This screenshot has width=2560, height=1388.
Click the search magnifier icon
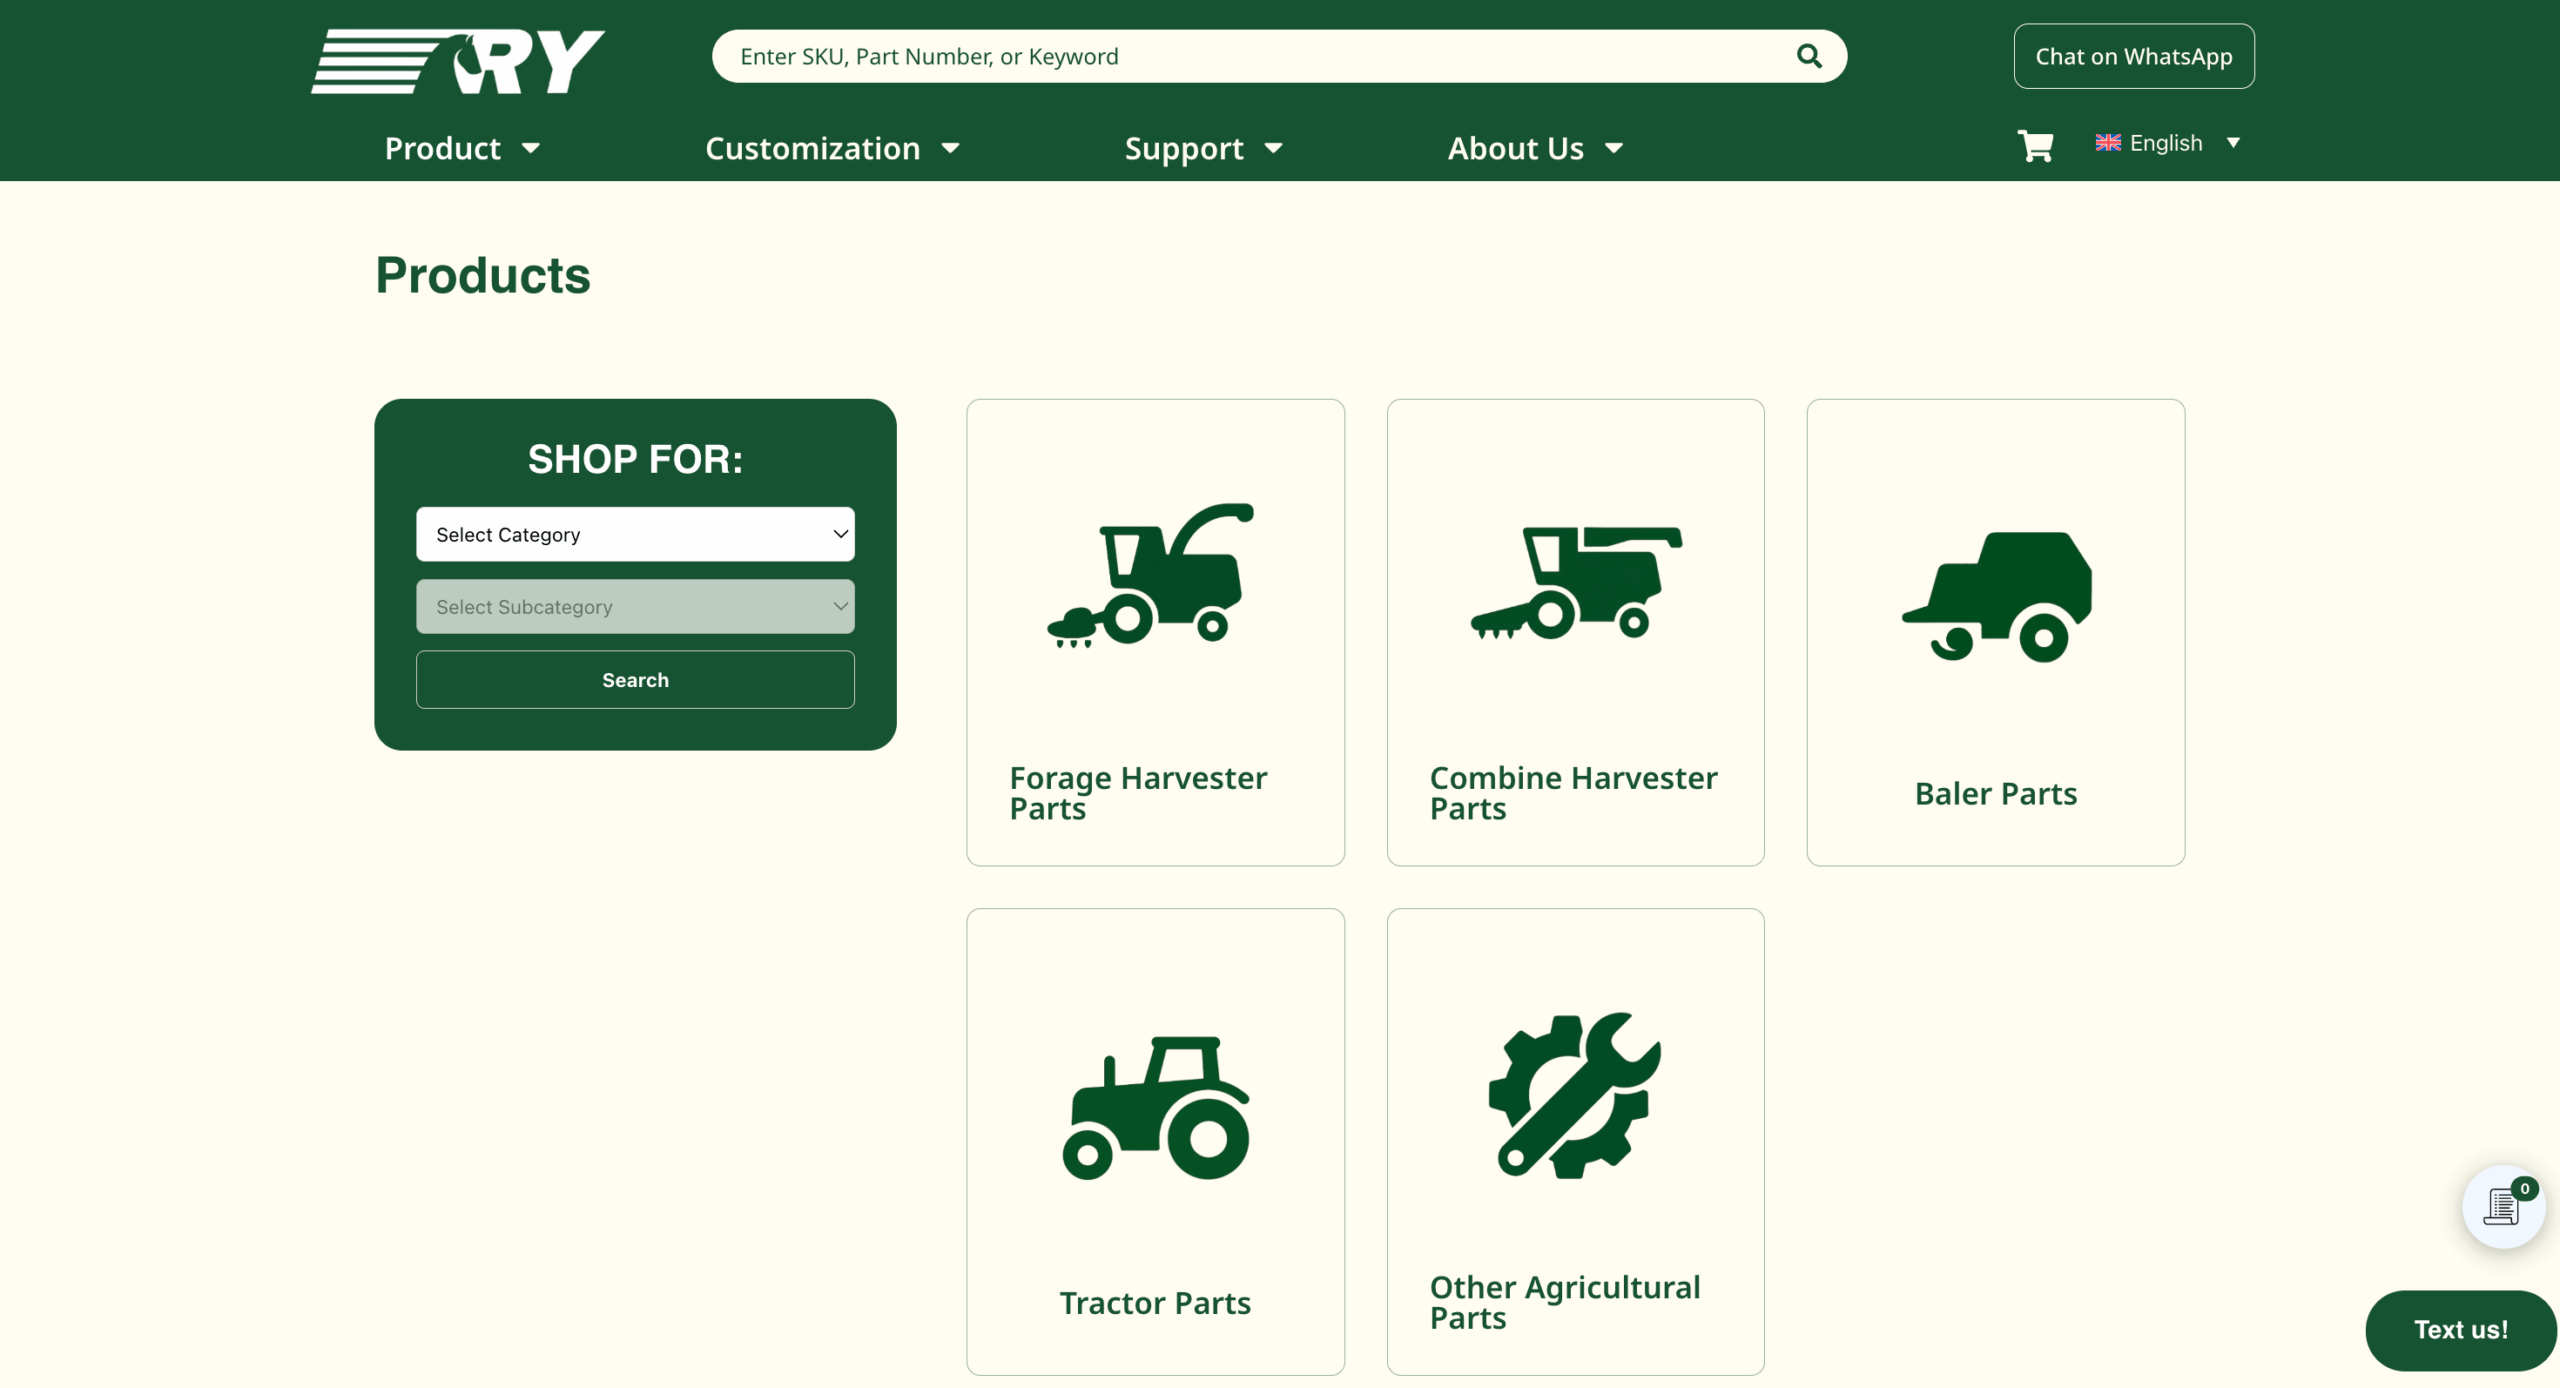[1808, 56]
